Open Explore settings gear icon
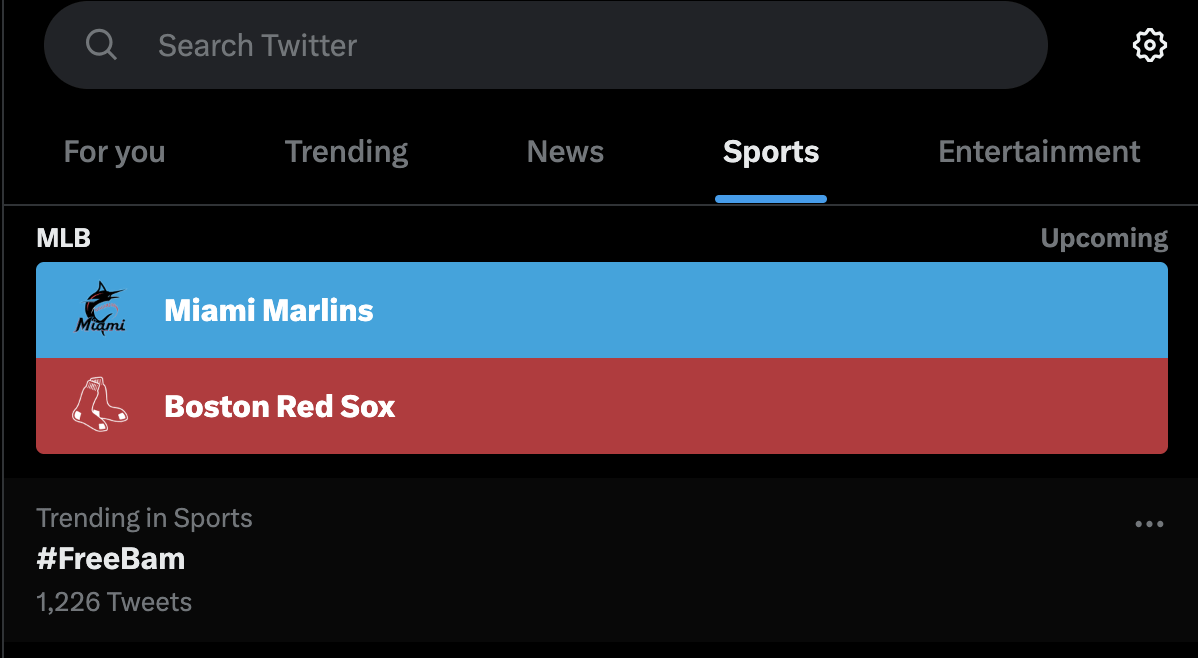 [1149, 45]
